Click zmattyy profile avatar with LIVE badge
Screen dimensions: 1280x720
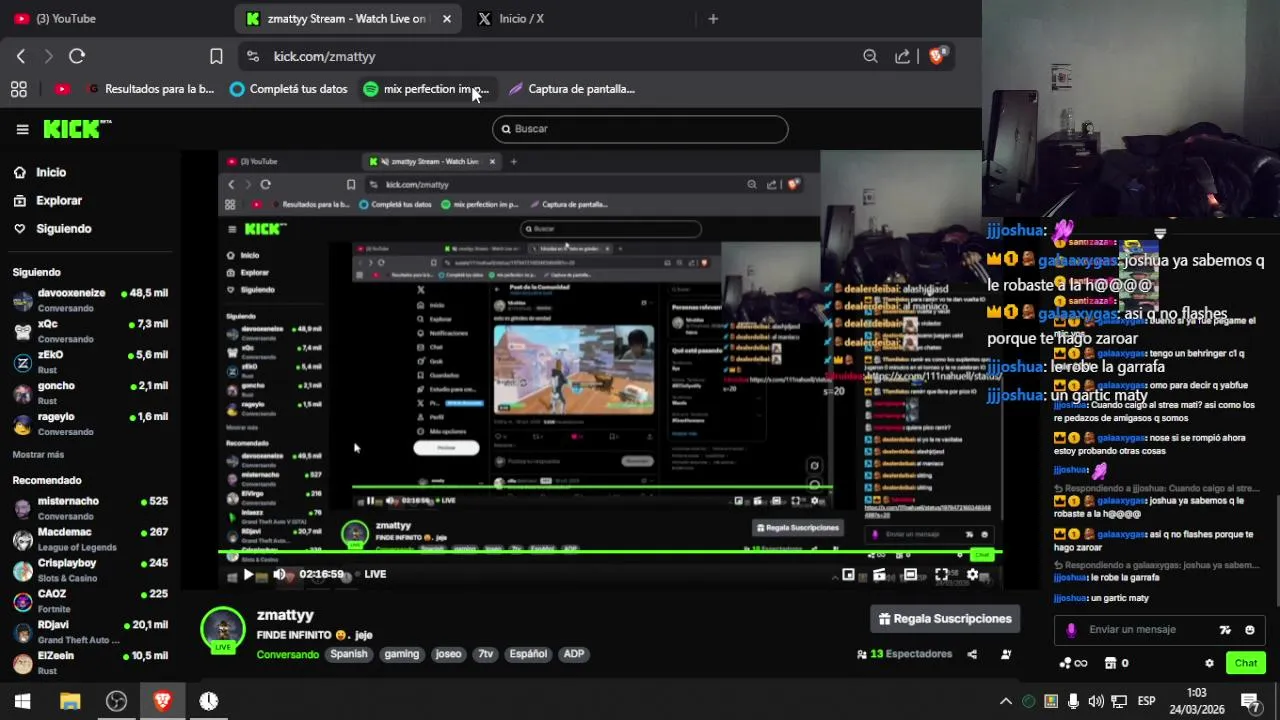[223, 630]
